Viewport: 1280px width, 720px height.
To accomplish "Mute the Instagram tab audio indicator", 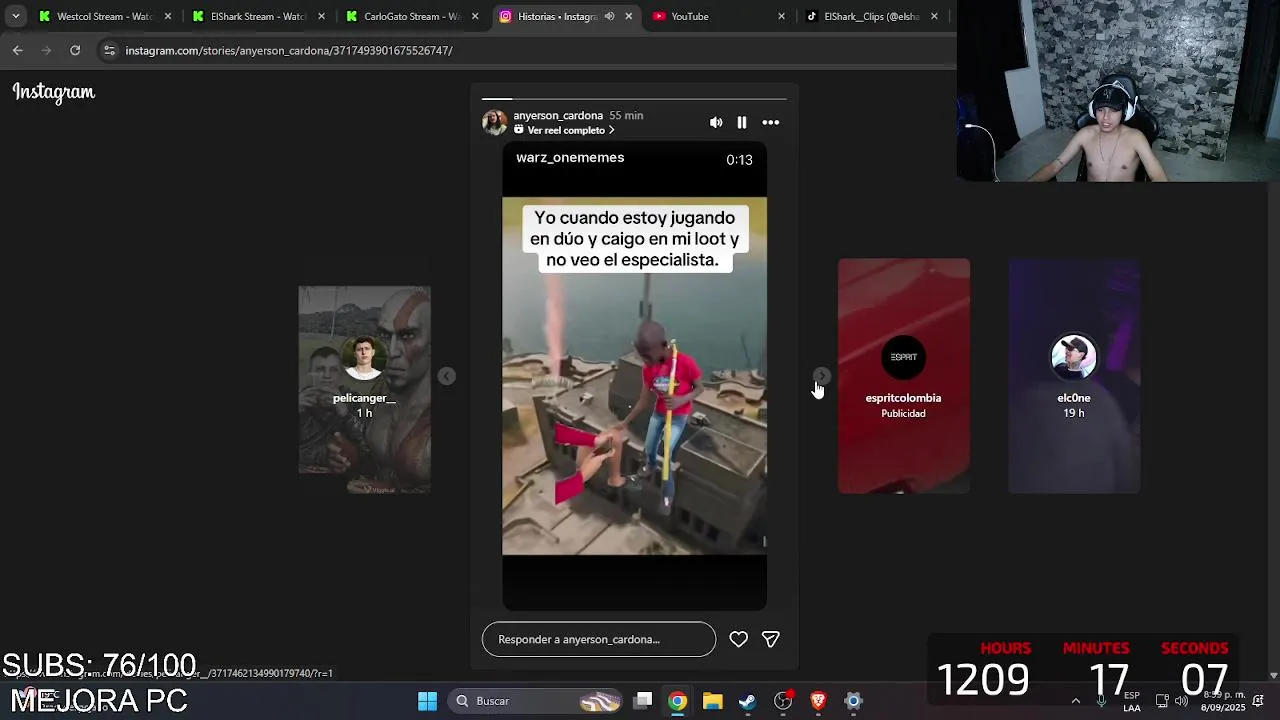I will point(609,16).
